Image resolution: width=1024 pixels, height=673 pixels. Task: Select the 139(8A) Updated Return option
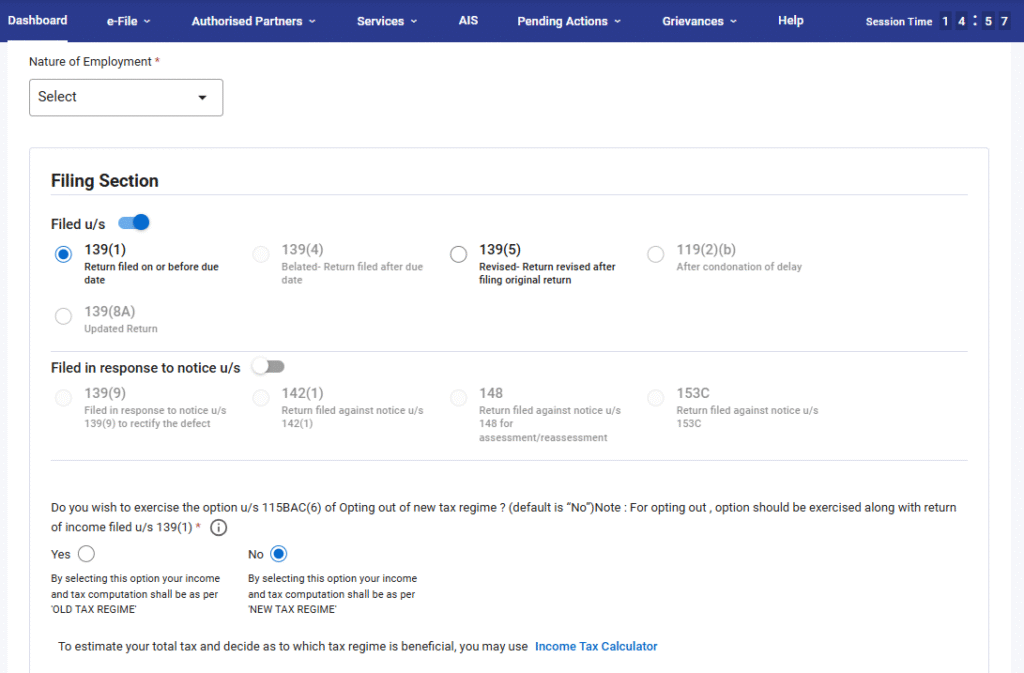point(64,317)
